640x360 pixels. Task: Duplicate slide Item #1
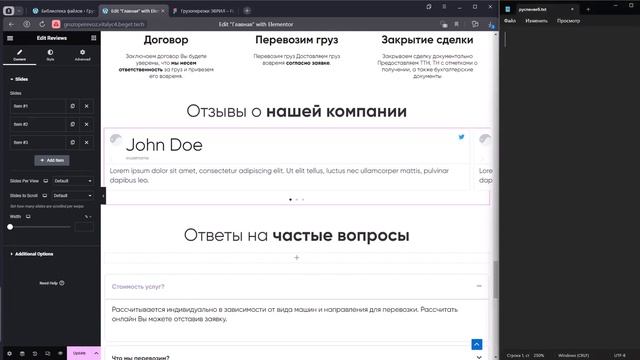tap(73, 106)
